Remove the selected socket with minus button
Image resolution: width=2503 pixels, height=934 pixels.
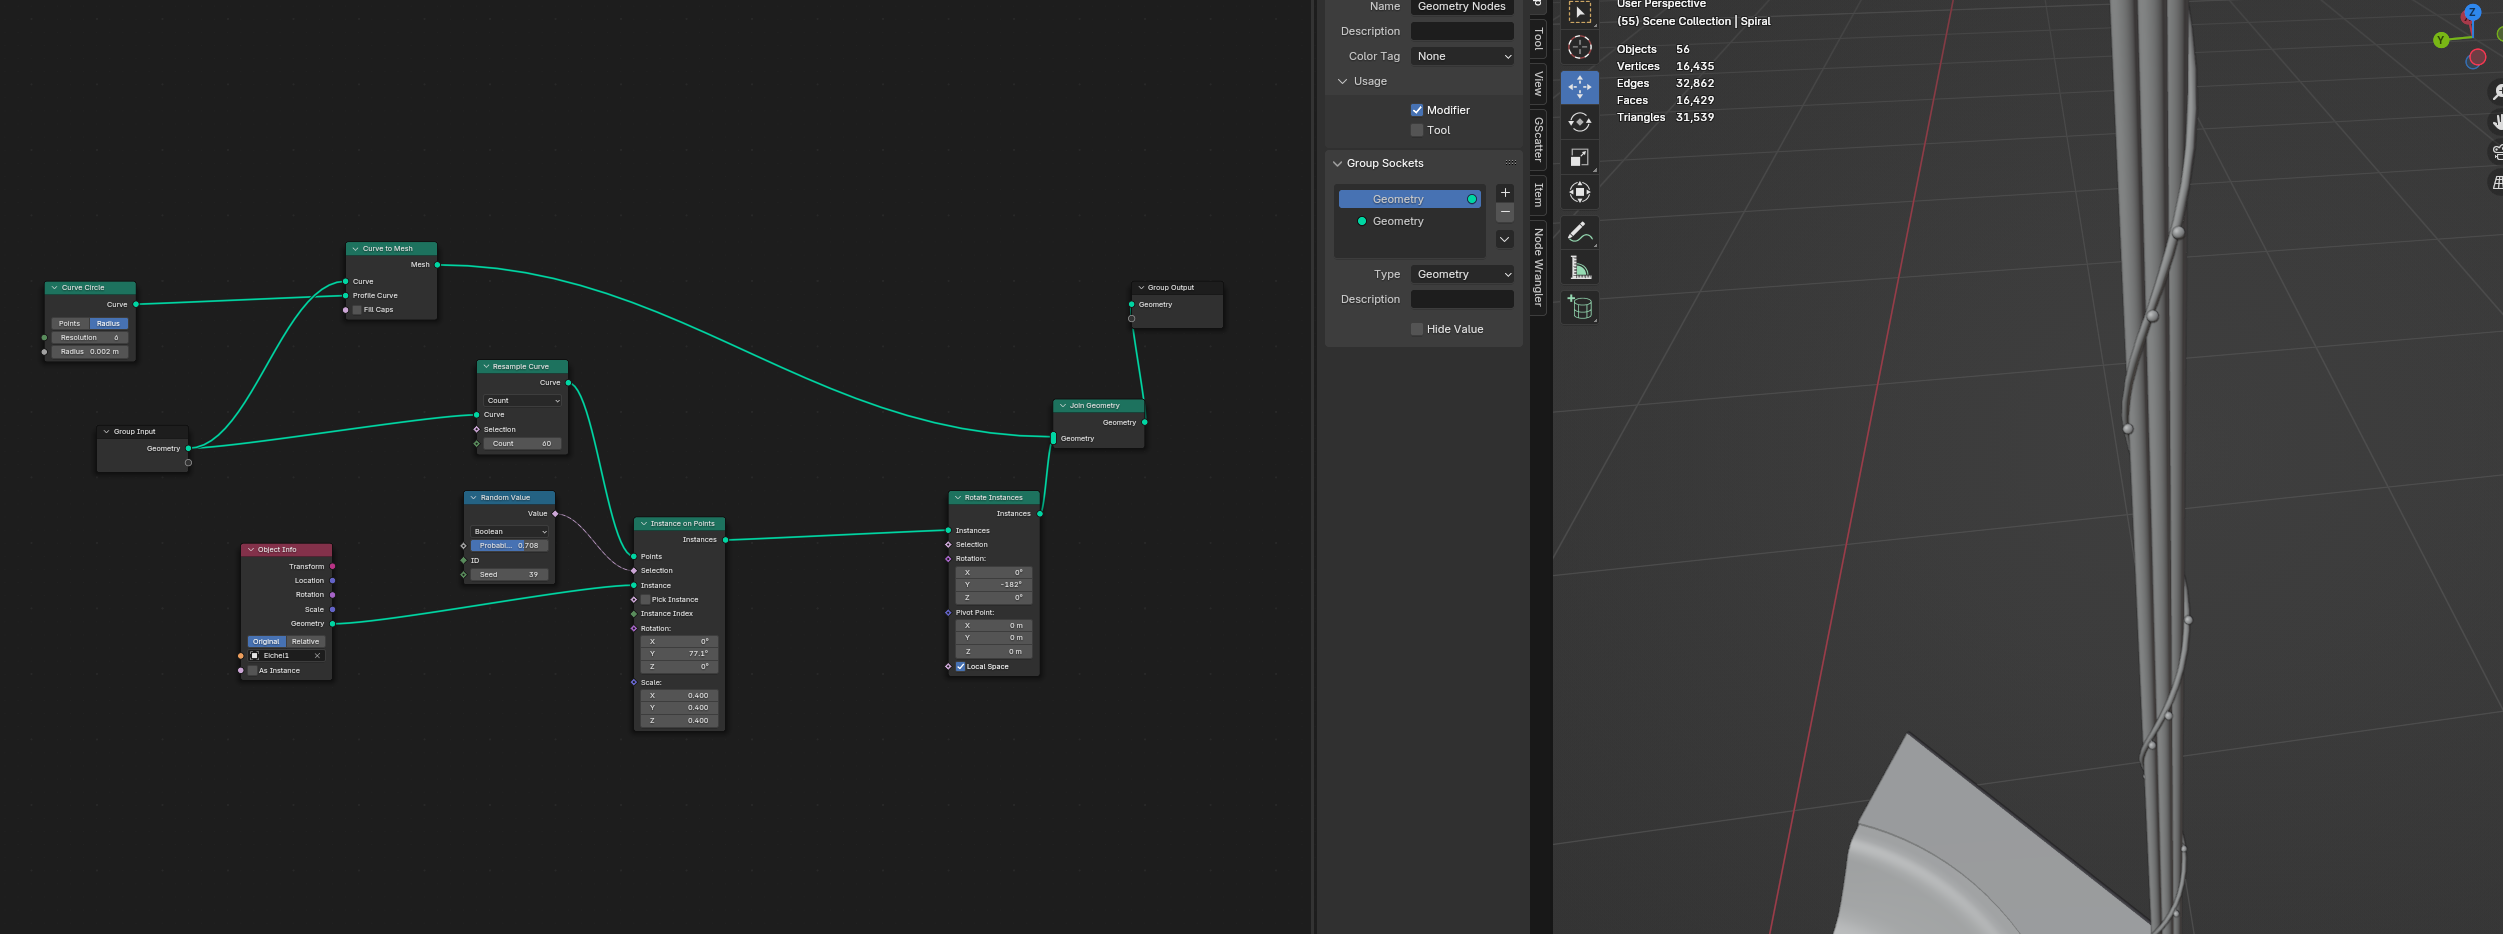(x=1504, y=212)
